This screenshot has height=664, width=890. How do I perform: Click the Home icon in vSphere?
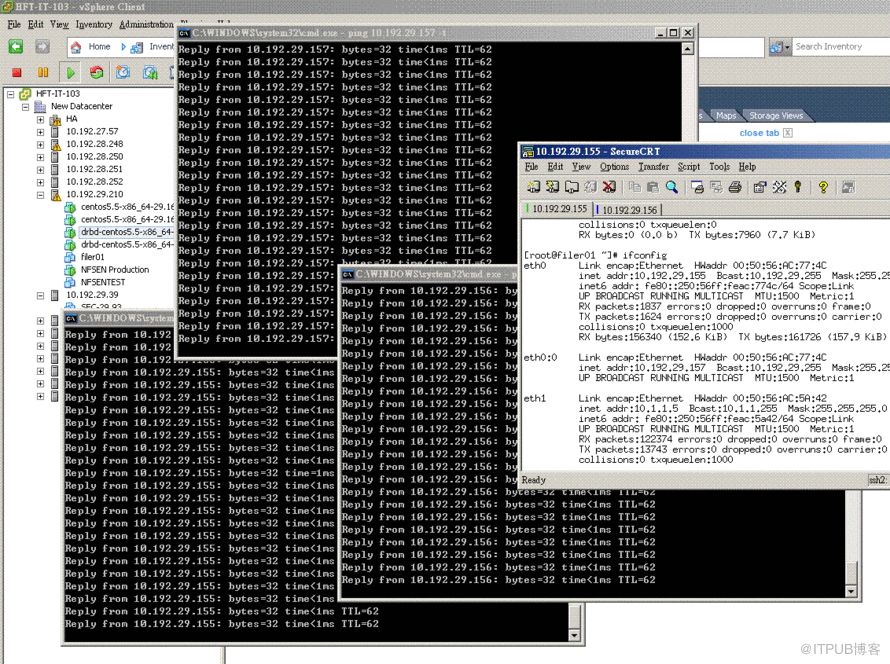pyautogui.click(x=76, y=47)
